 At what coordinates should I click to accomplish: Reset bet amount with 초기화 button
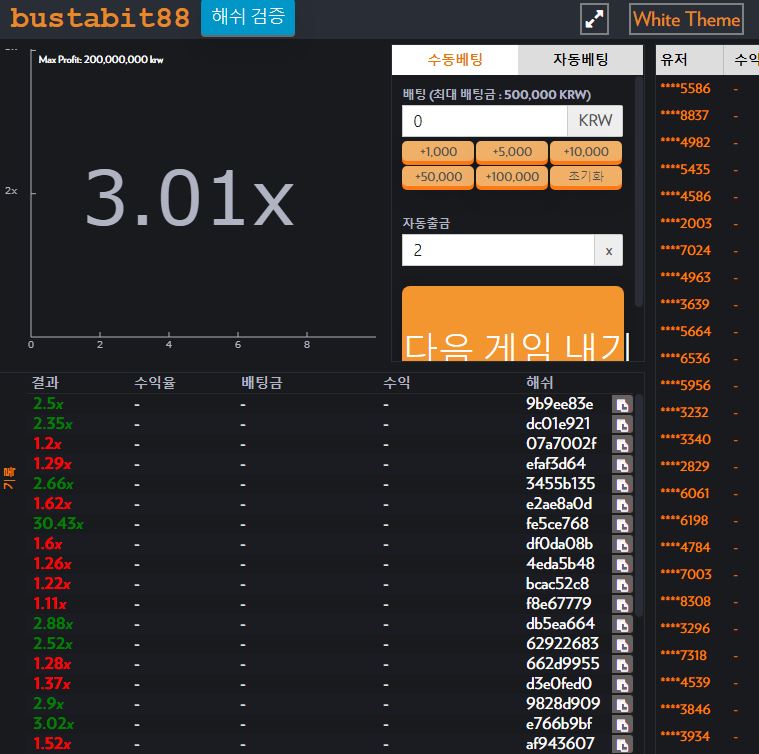(x=585, y=177)
